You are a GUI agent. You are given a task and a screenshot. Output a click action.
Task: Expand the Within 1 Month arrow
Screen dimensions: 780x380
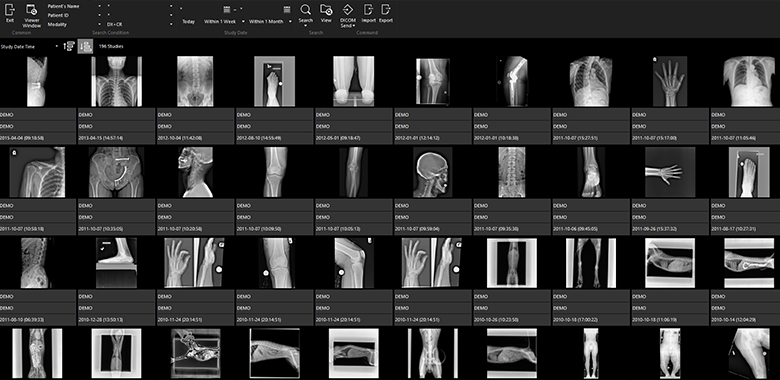pos(290,21)
